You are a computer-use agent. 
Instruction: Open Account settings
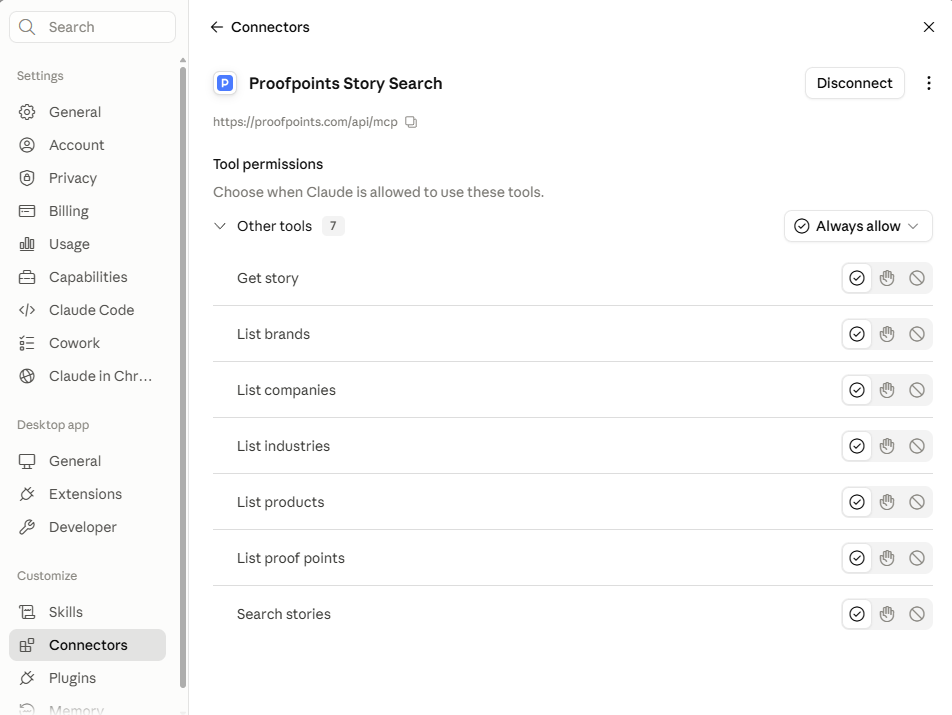coord(87,145)
